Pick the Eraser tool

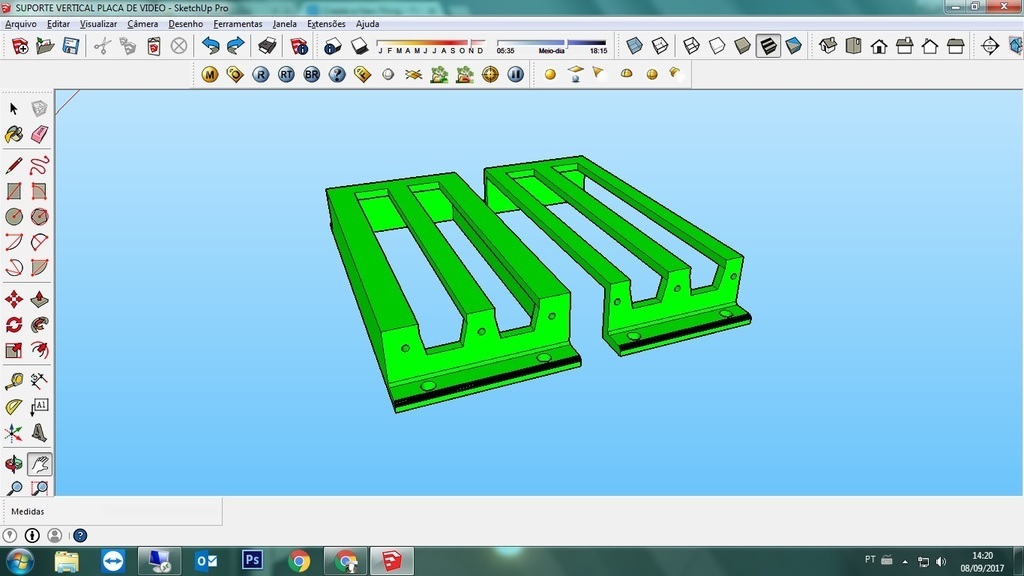[40, 134]
